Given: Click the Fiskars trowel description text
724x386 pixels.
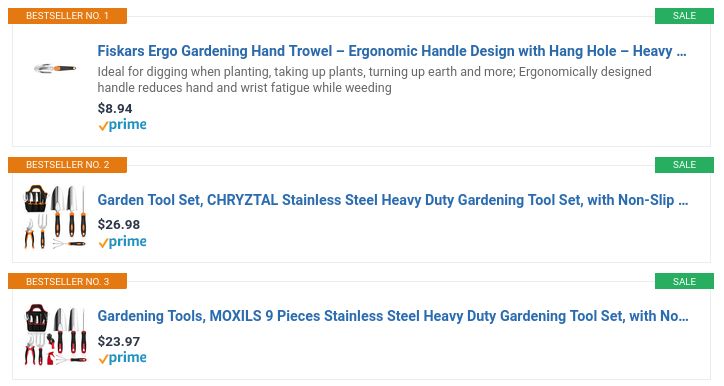Looking at the screenshot, I should coord(374,79).
